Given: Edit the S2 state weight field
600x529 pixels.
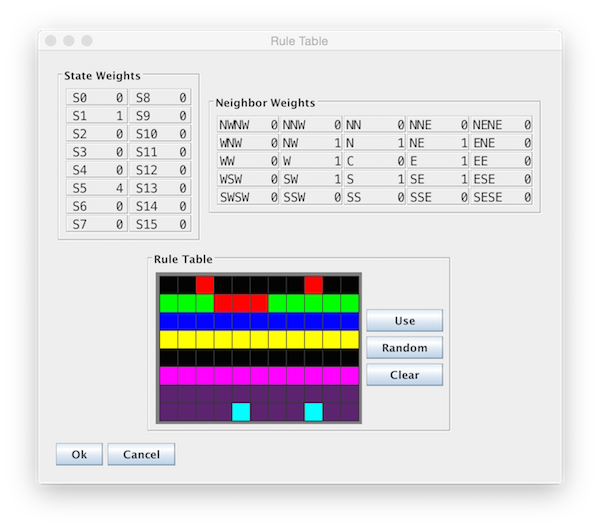Looking at the screenshot, I should click(x=96, y=134).
